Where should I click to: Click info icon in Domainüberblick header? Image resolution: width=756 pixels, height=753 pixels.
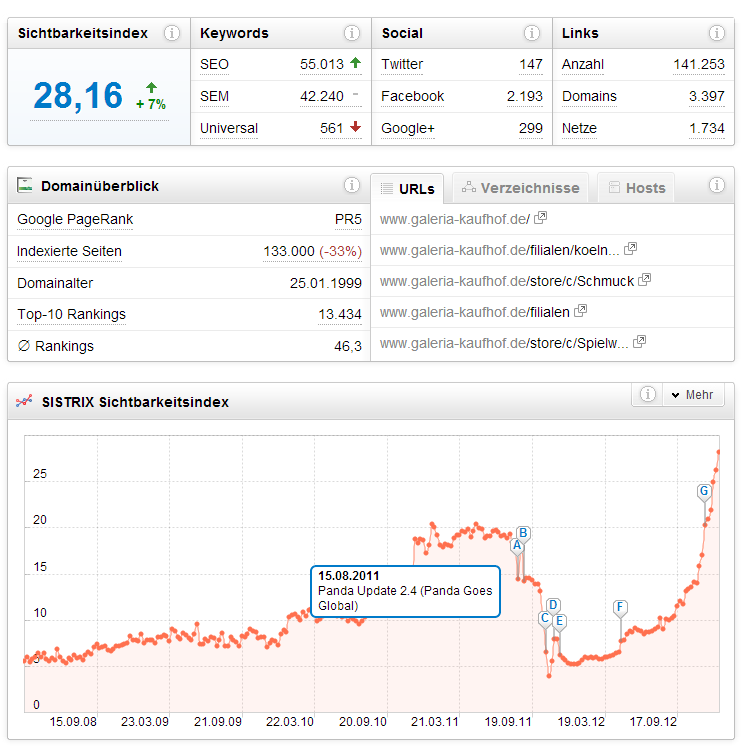point(352,185)
